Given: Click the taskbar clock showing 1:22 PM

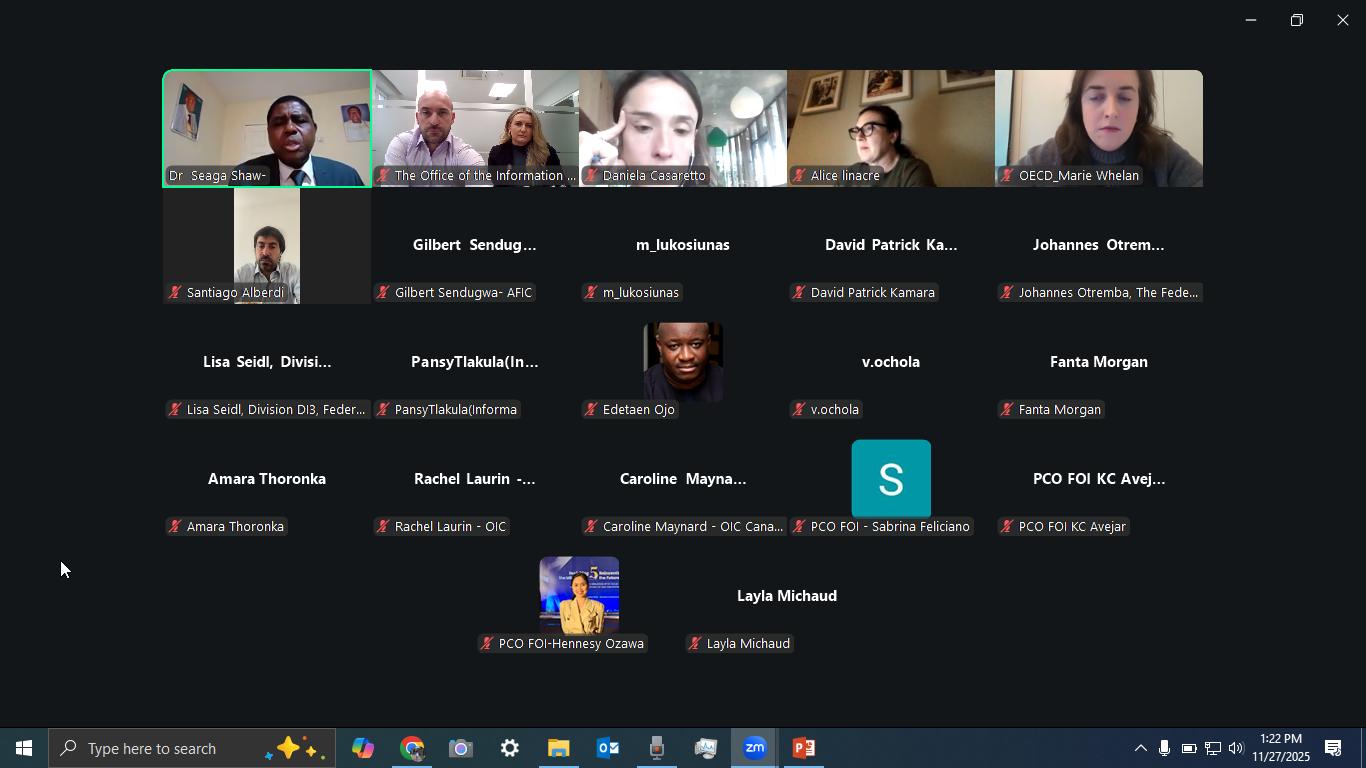Looking at the screenshot, I should (x=1281, y=748).
